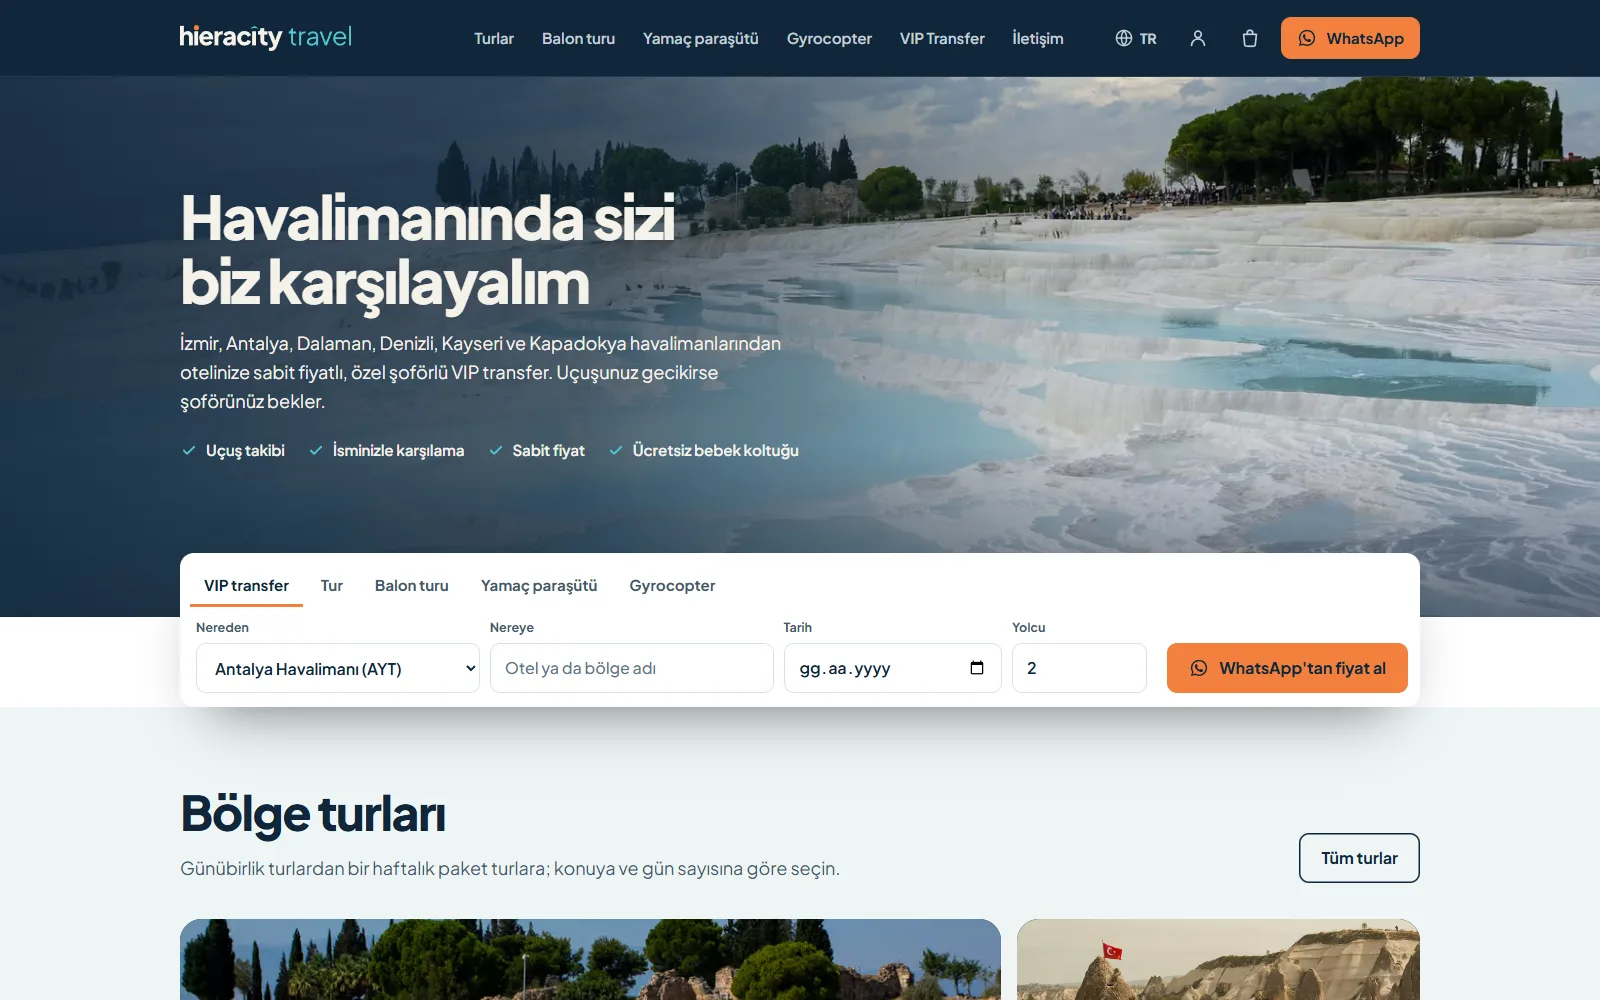Viewport: 1600px width, 1000px height.
Task: Click the orange WhatsApp header button
Action: (1350, 38)
